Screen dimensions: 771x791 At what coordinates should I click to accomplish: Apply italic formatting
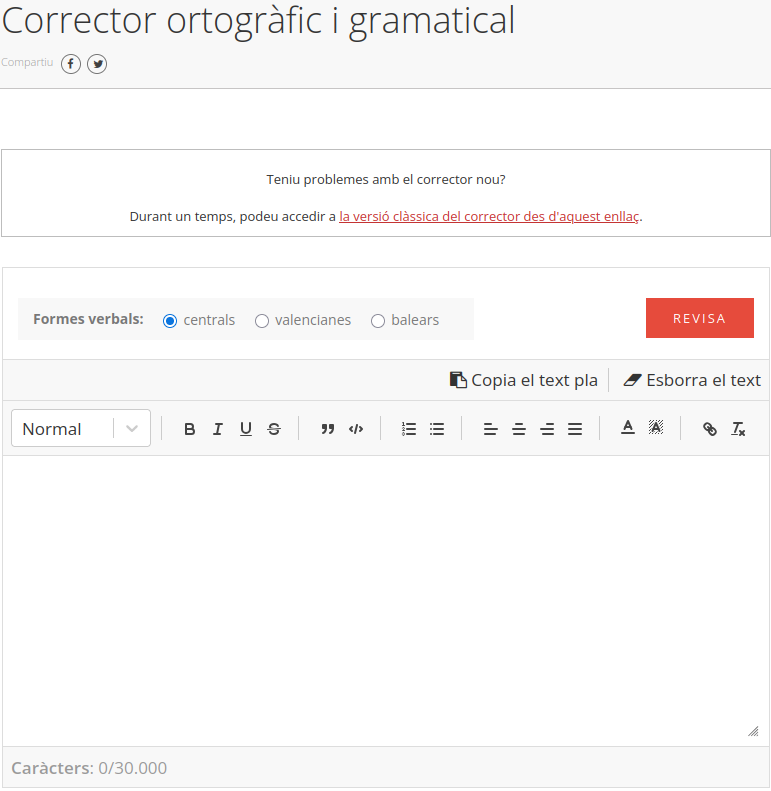pos(218,429)
